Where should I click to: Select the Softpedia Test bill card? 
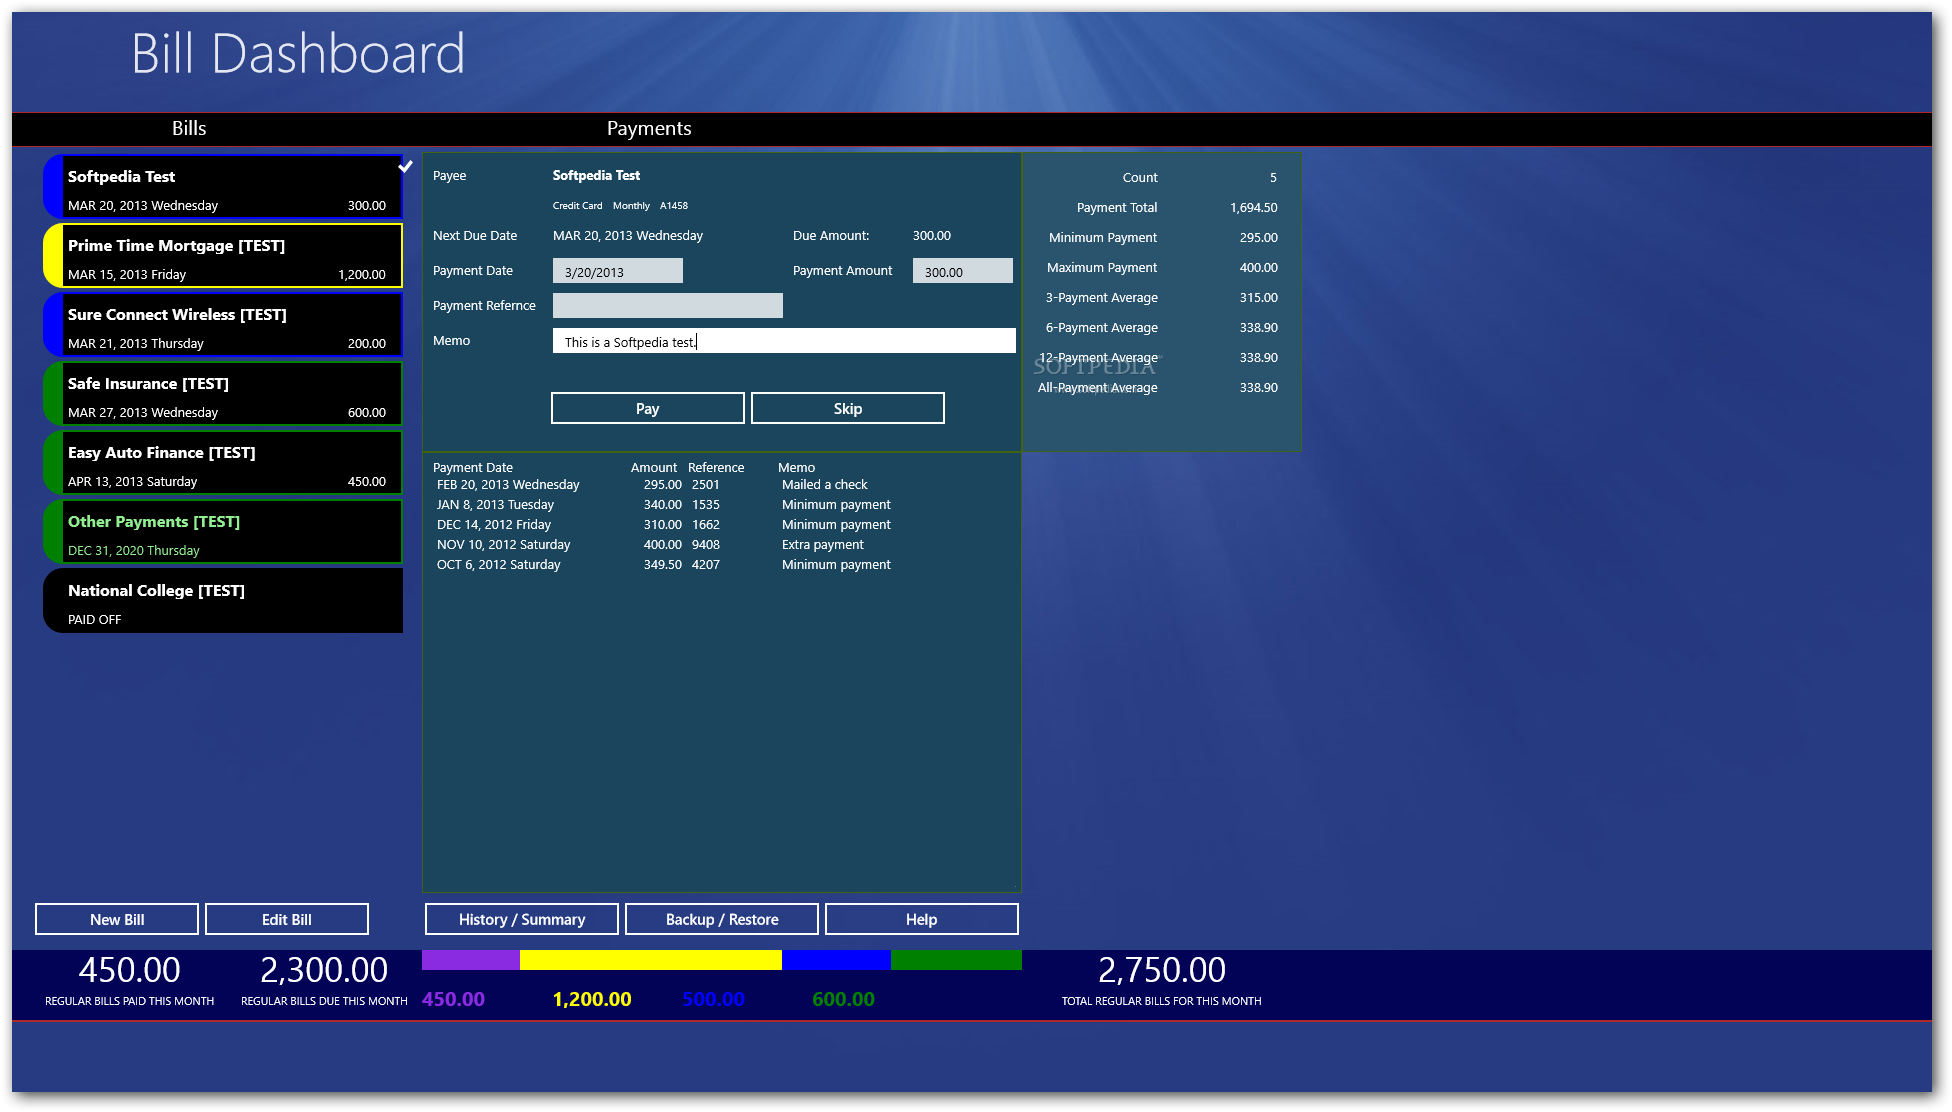[223, 187]
